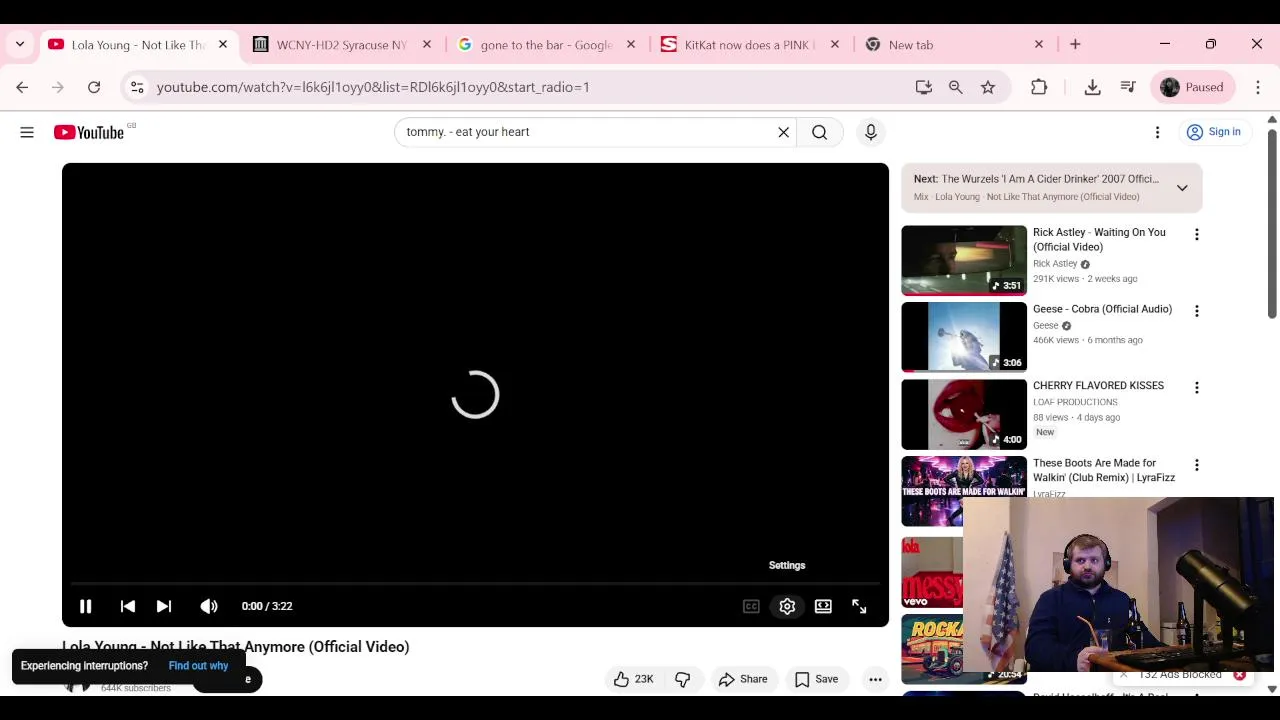The image size is (1280, 720).
Task: Click the video progress bar
Action: pos(475,583)
